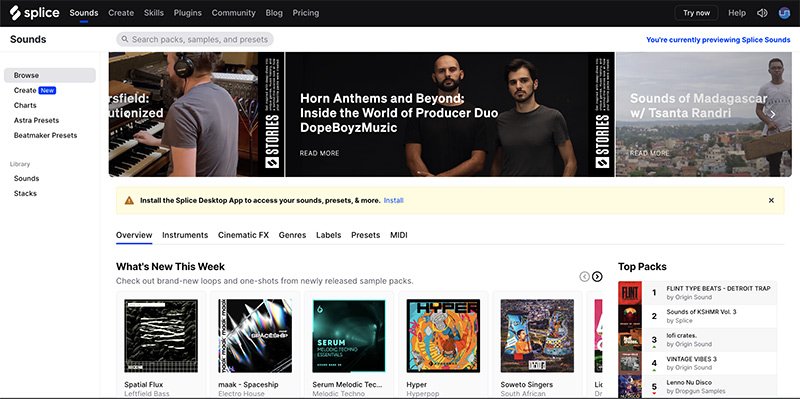The height and width of the screenshot is (399, 800).
Task: Open the Soweto Singers pack cover
Action: 537,336
